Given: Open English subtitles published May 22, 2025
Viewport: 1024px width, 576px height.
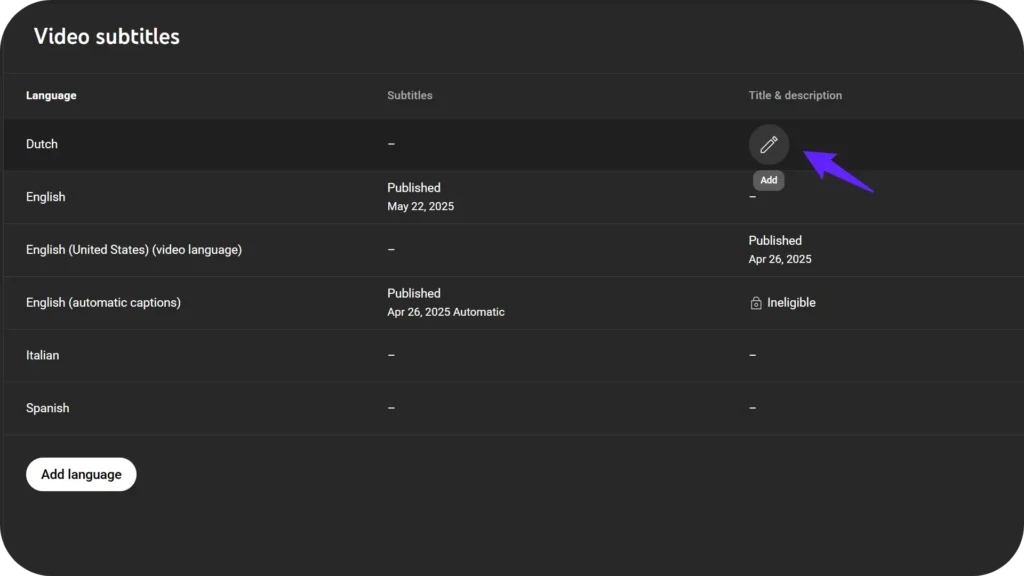Looking at the screenshot, I should click(414, 188).
